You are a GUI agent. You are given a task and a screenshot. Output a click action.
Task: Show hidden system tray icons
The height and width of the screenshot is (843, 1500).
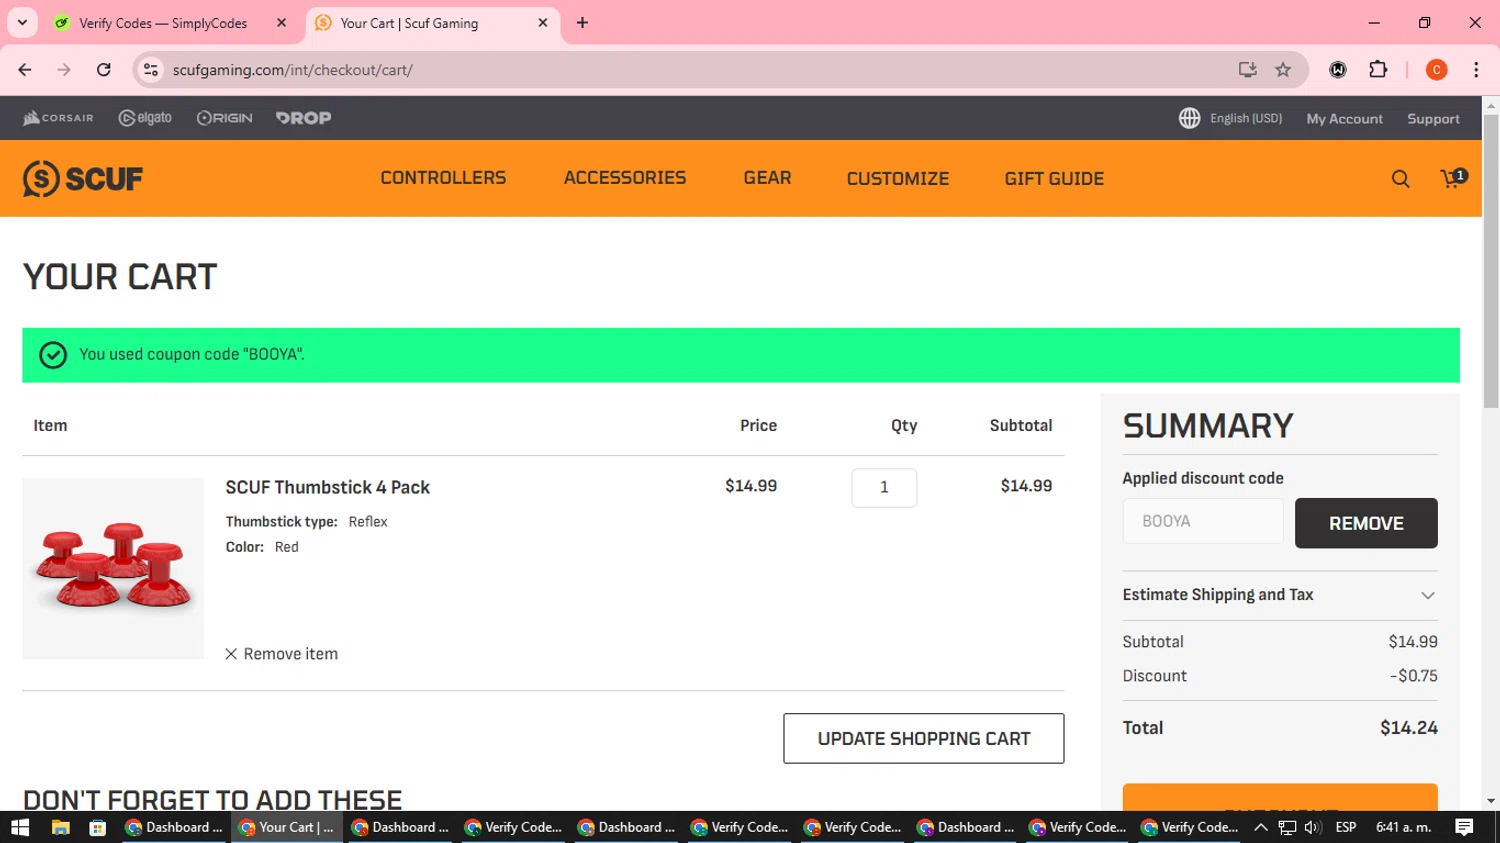pyautogui.click(x=1260, y=827)
